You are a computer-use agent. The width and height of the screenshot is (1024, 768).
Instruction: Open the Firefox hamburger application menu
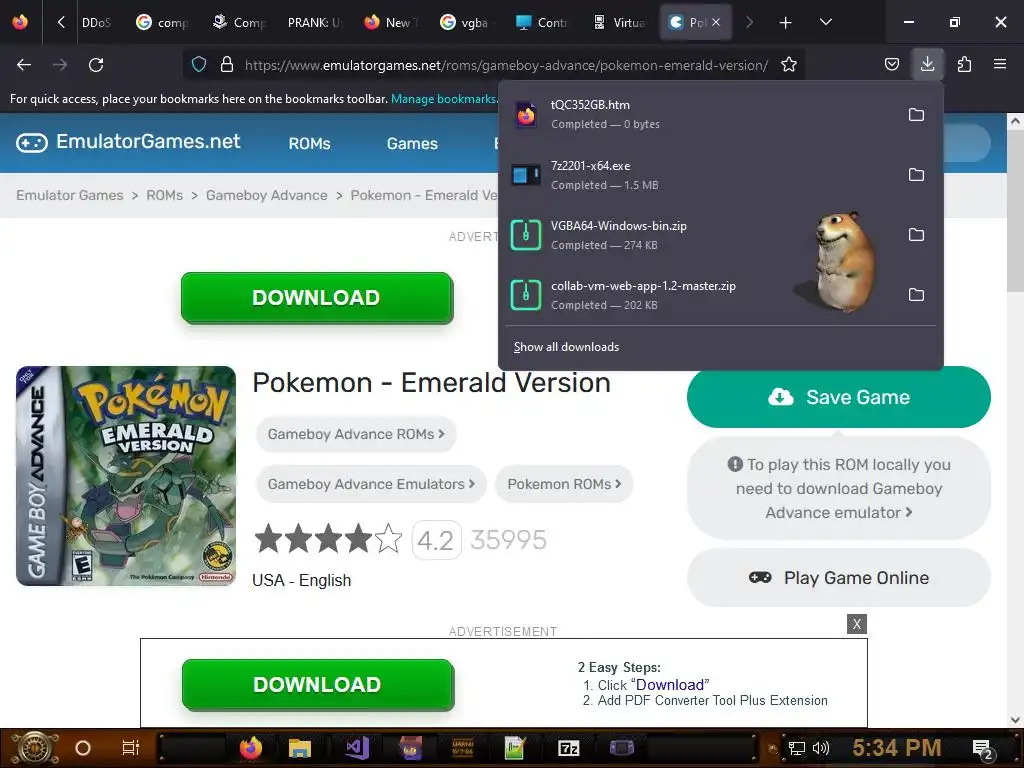(x=1000, y=65)
